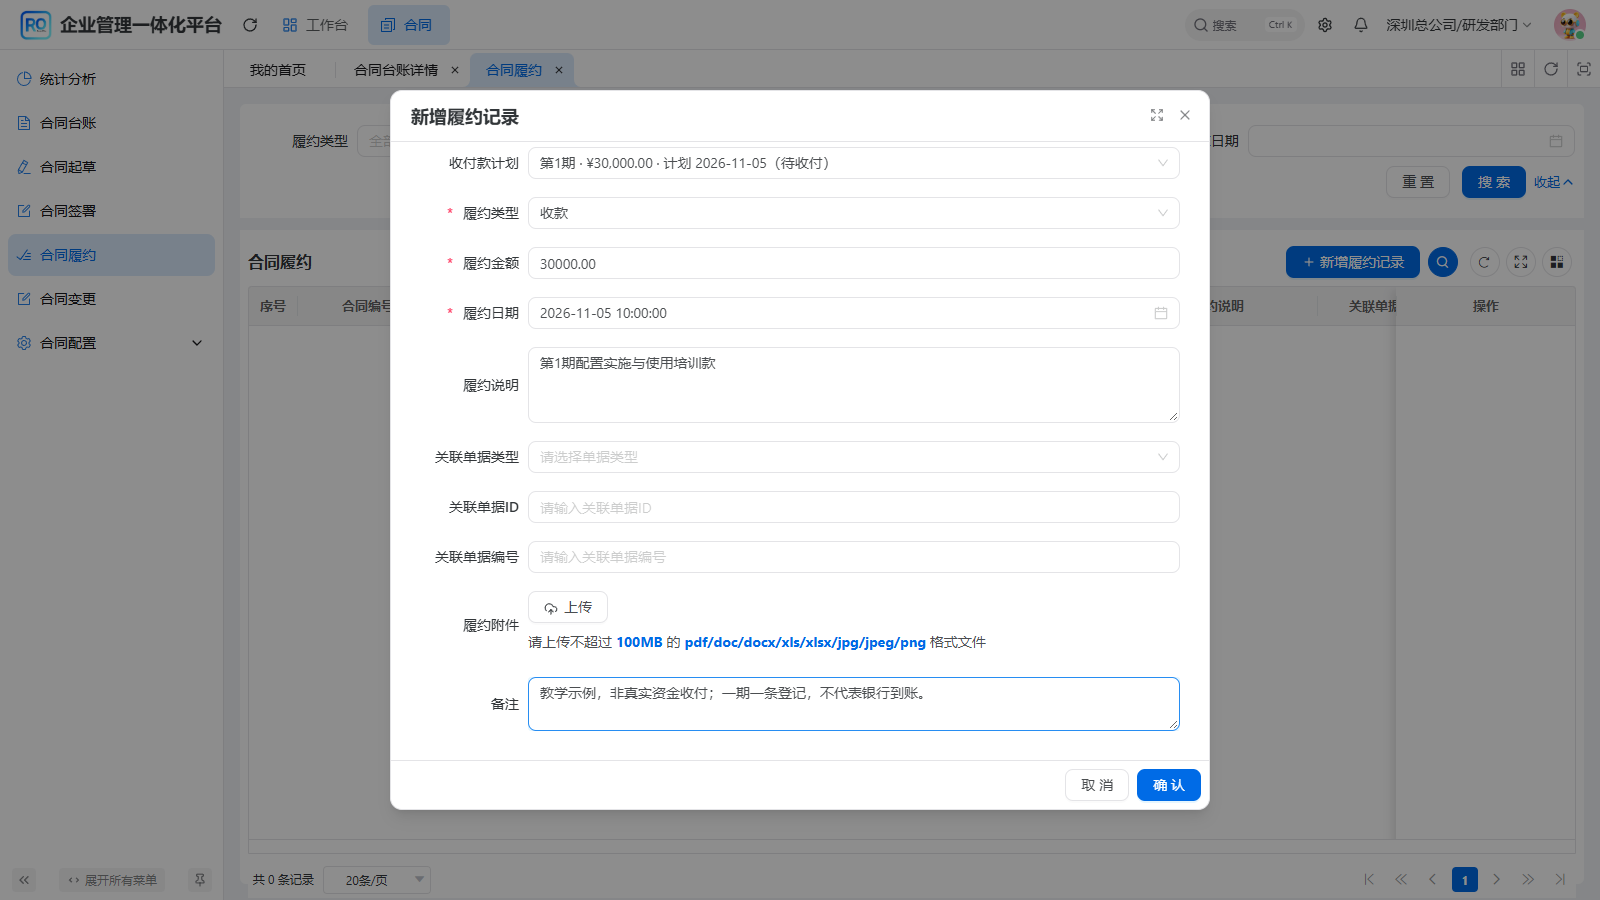
Task: Select 合同台账 in sidebar
Action: point(111,123)
